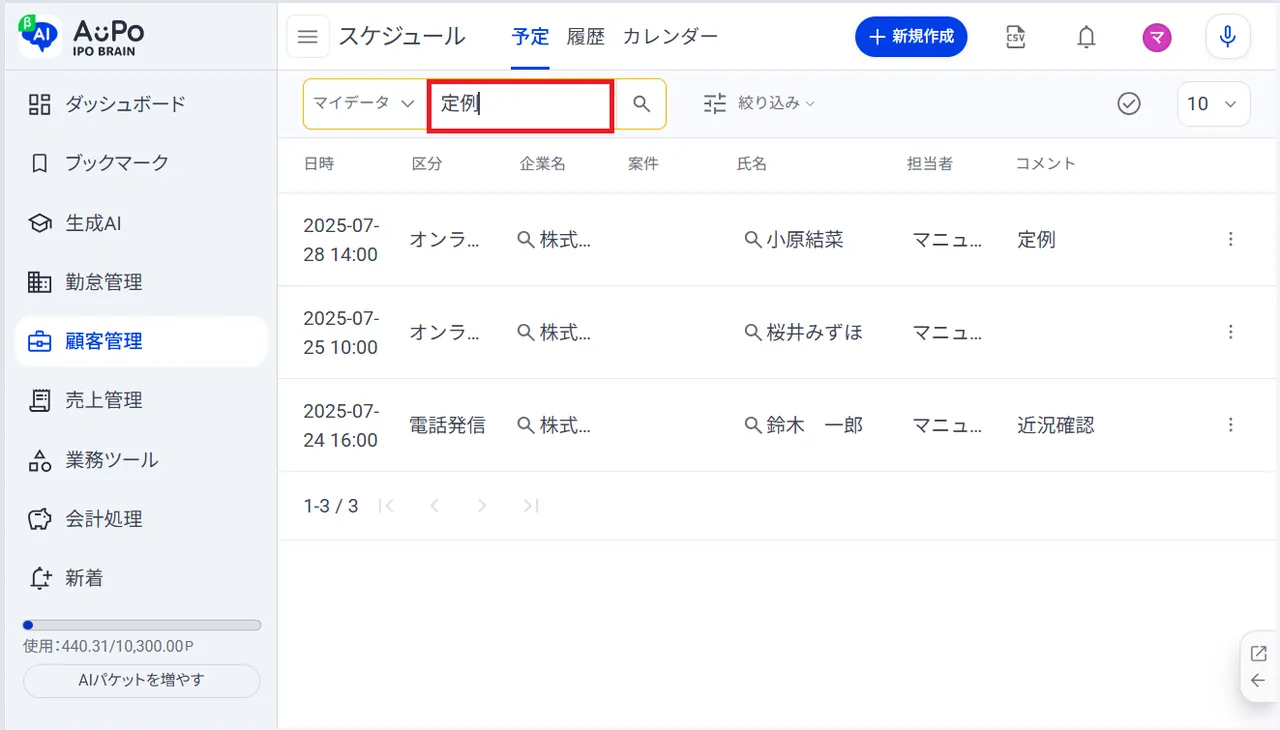Open the rows-per-page 10 dropdown
The width and height of the screenshot is (1280, 730).
(1214, 104)
